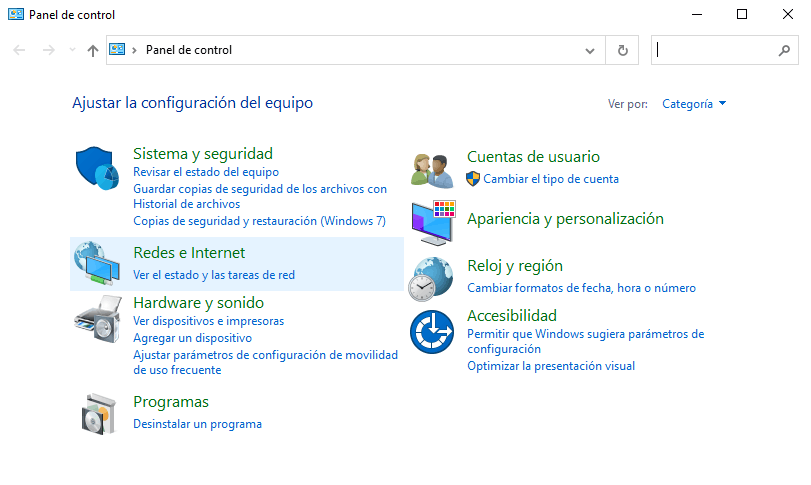811x485 pixels.
Task: Open Apariencia y personalización category
Action: (565, 219)
